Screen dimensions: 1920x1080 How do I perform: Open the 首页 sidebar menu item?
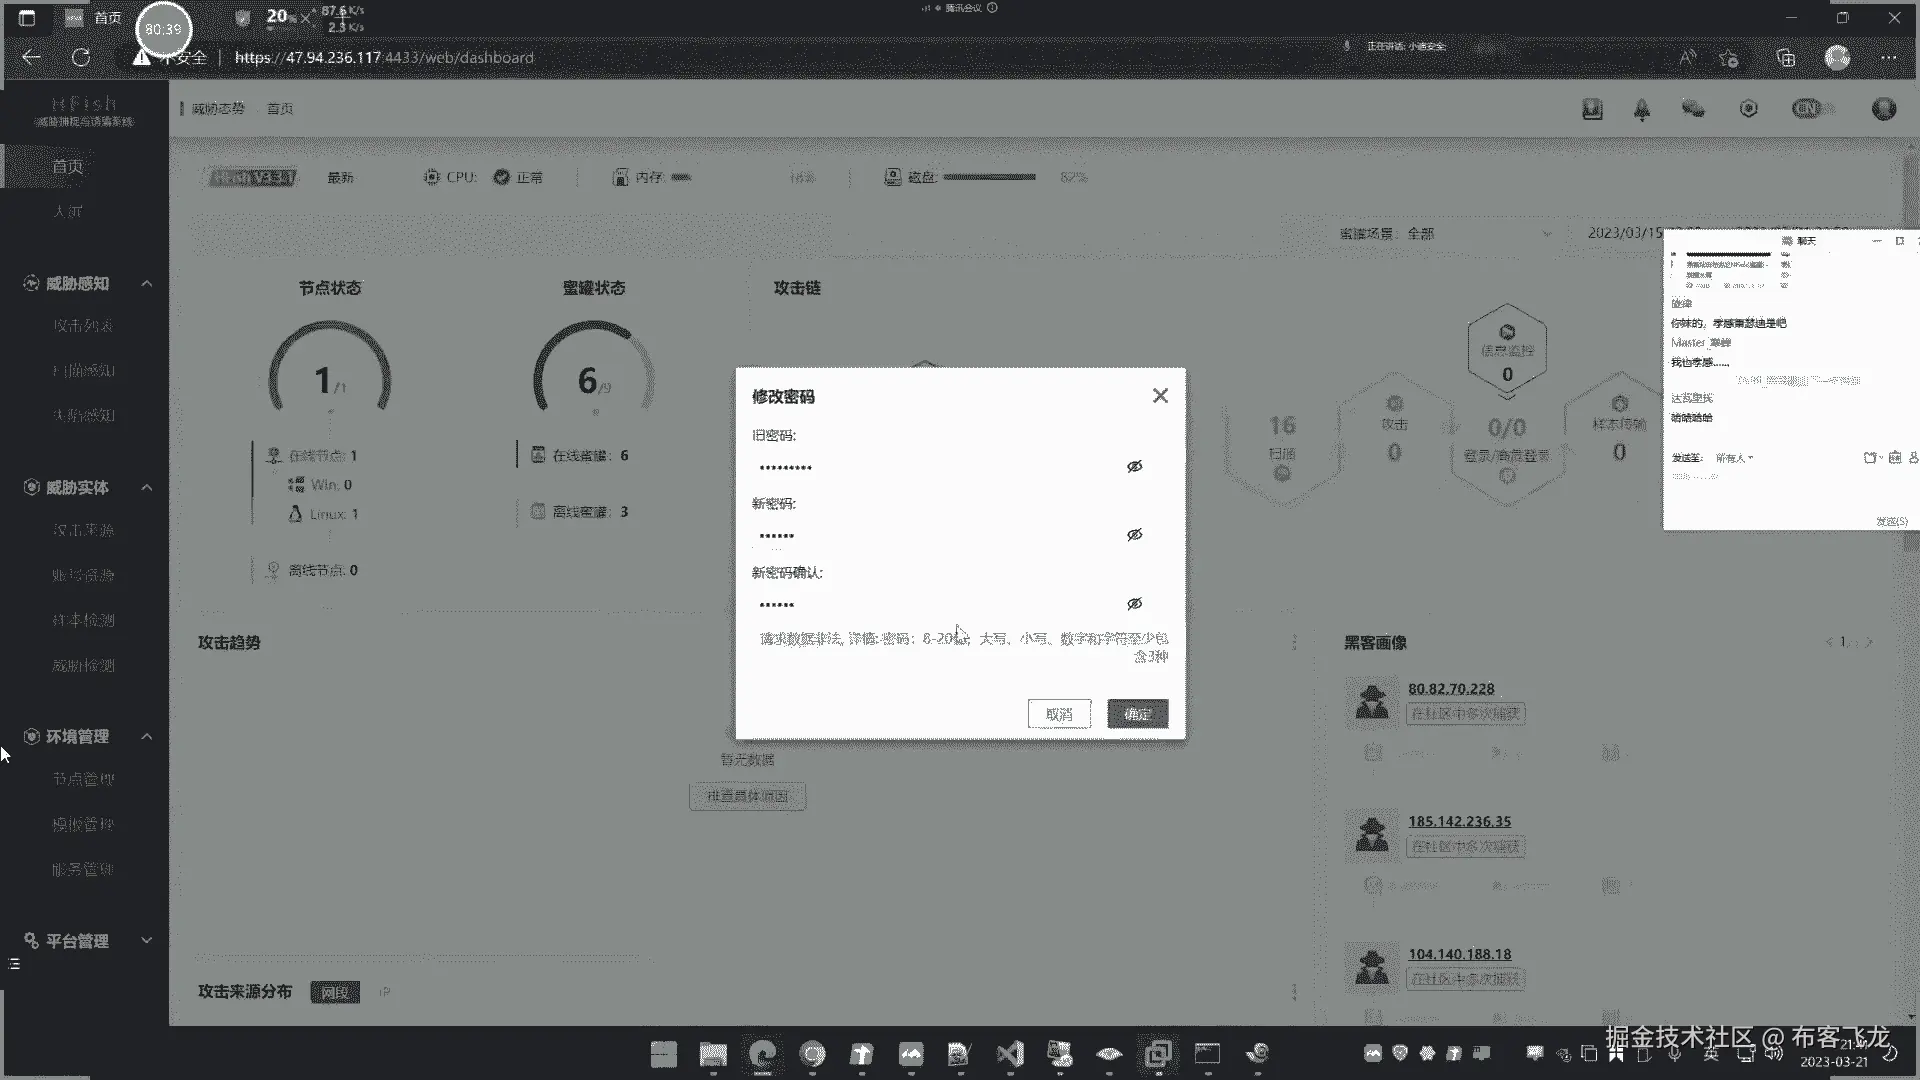coord(68,166)
